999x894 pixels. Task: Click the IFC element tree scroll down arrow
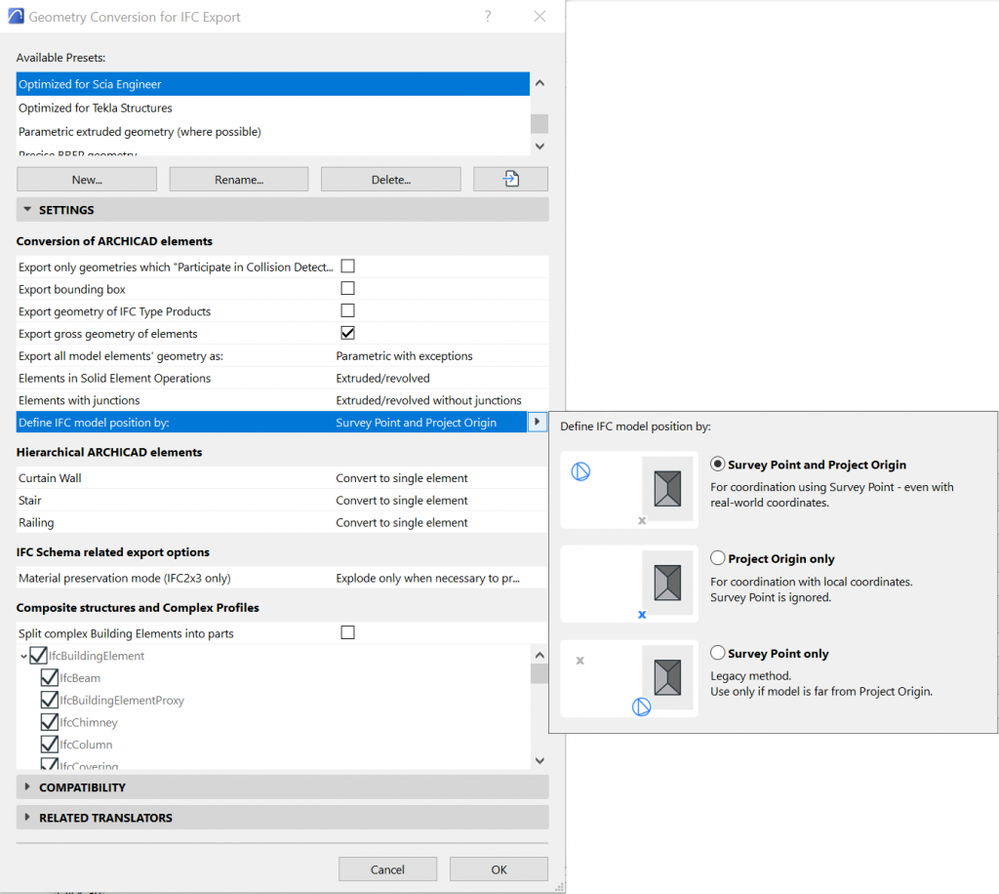(x=540, y=761)
